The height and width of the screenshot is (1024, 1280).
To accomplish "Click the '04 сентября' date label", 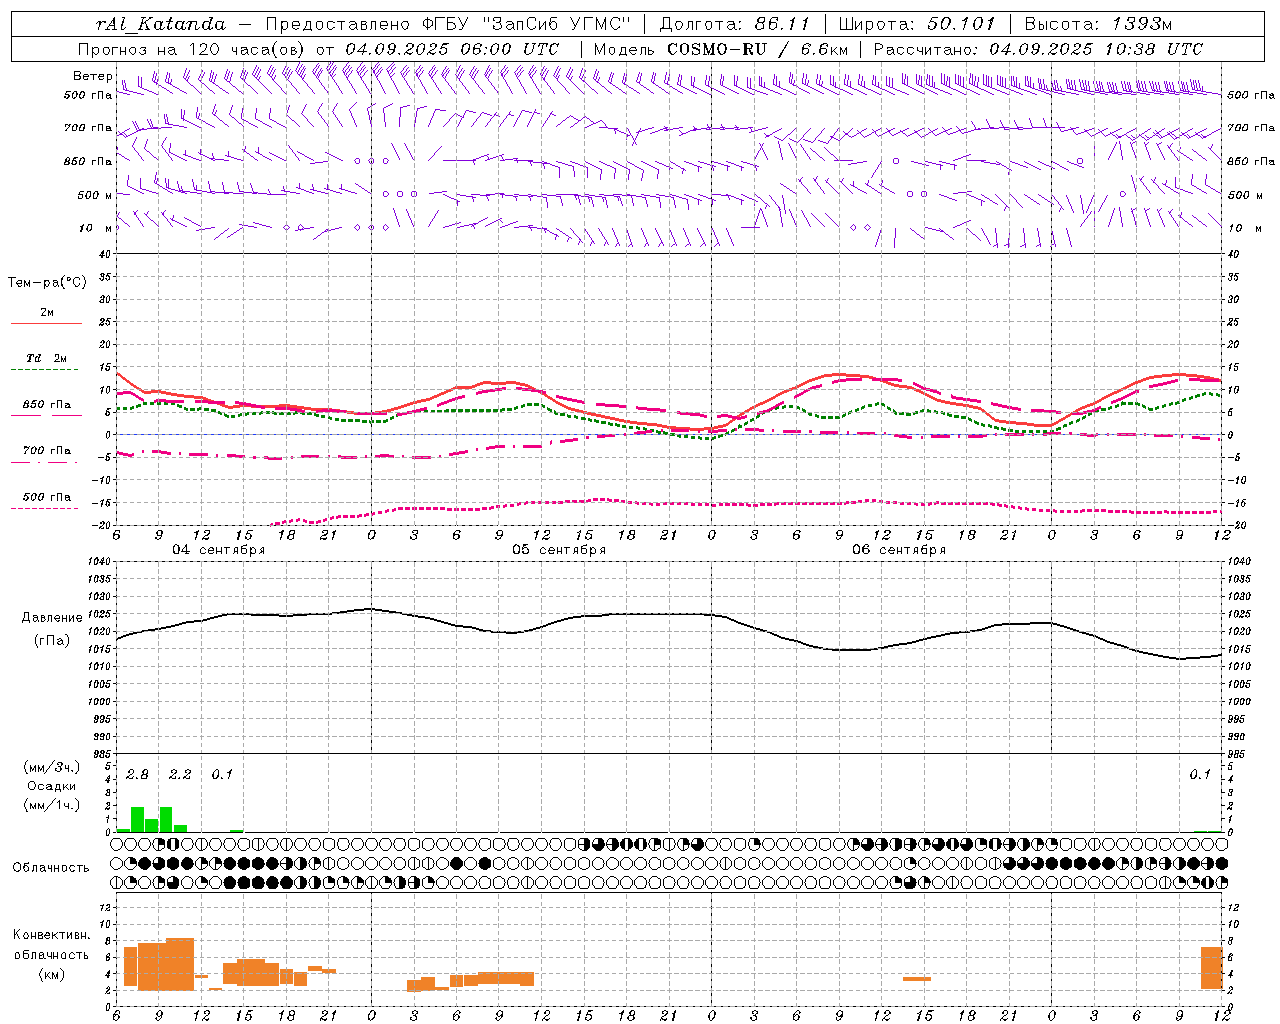I will pos(219,550).
